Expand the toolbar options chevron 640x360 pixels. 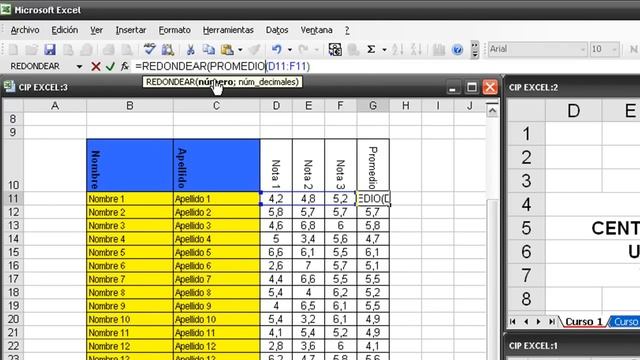(x=475, y=50)
